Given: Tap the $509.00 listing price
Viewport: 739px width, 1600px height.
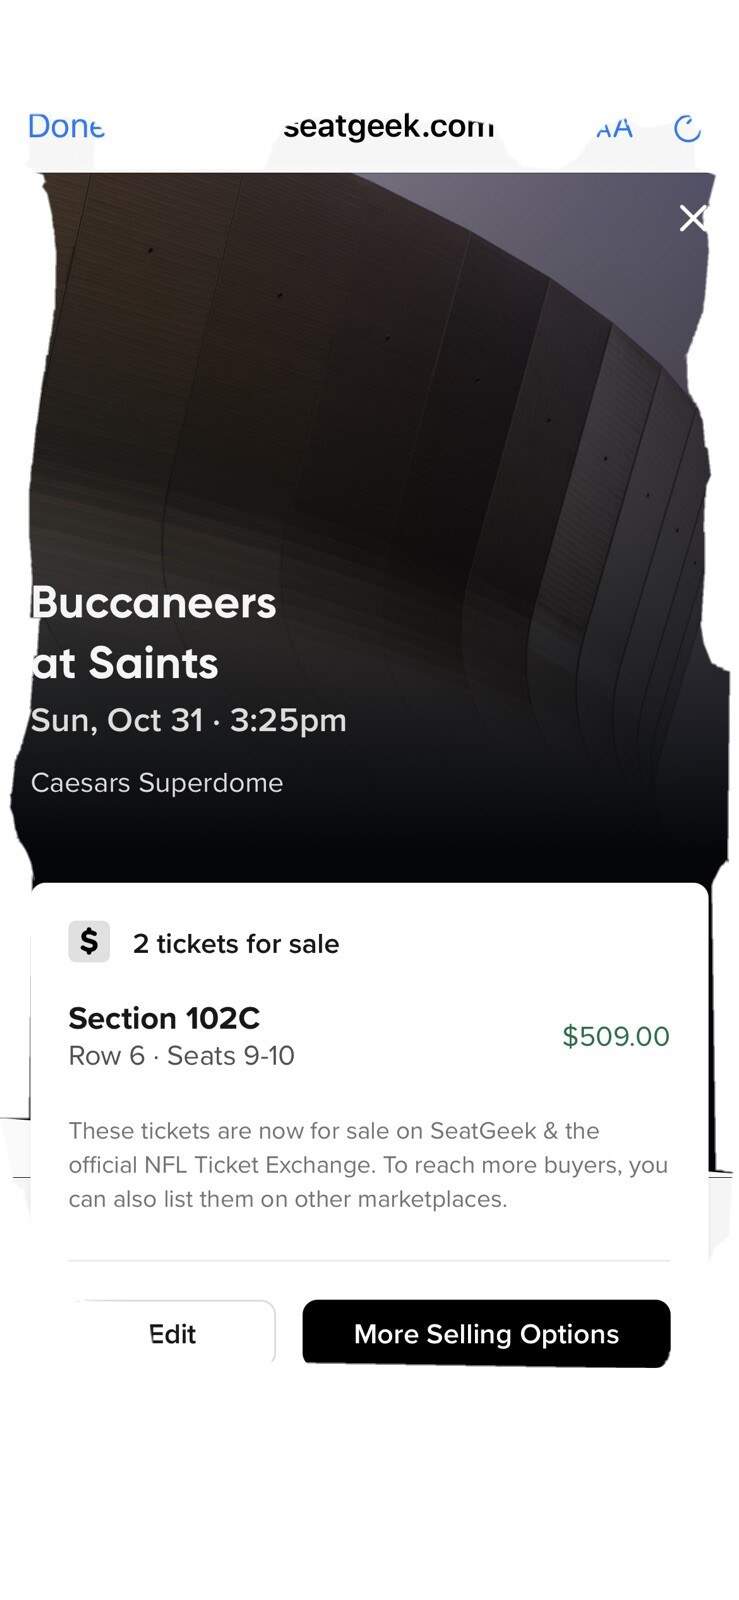Looking at the screenshot, I should 615,1036.
